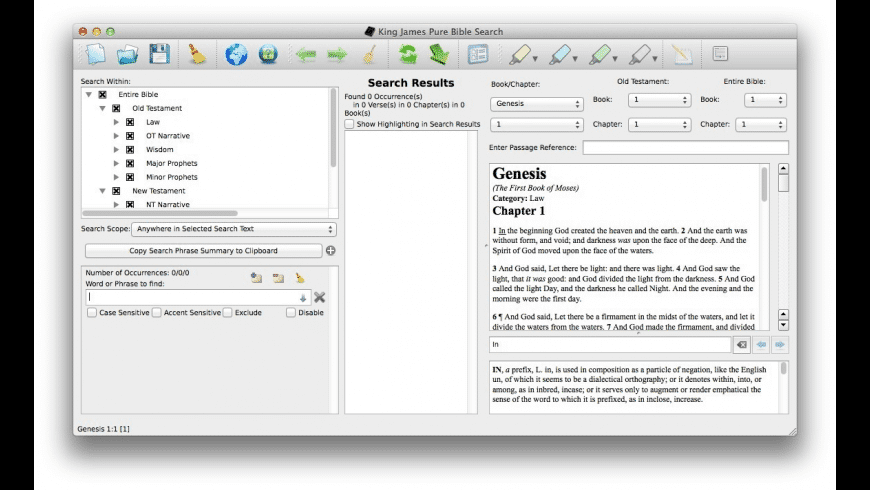Image resolution: width=870 pixels, height=490 pixels.
Task: Go back in history with green left arrow
Action: (306, 54)
